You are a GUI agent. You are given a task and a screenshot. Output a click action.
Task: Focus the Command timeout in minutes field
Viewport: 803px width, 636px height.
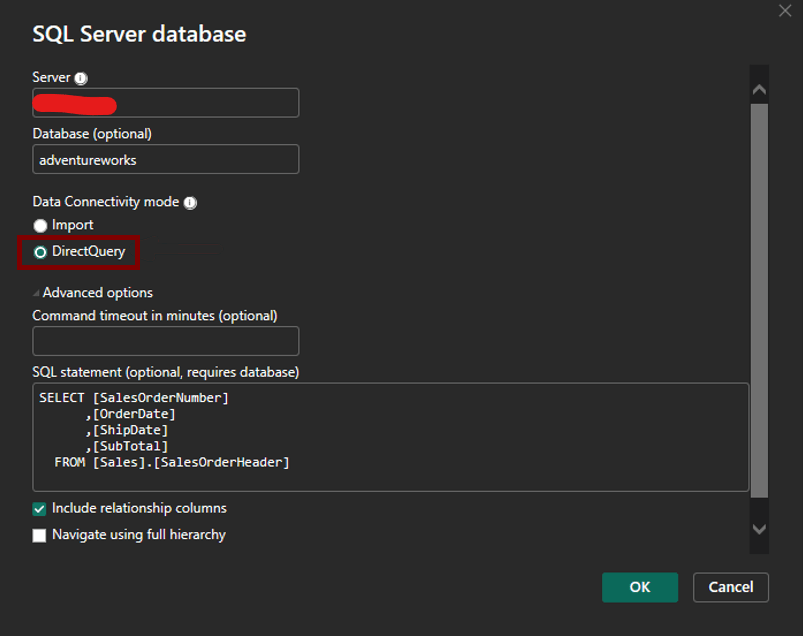[165, 341]
